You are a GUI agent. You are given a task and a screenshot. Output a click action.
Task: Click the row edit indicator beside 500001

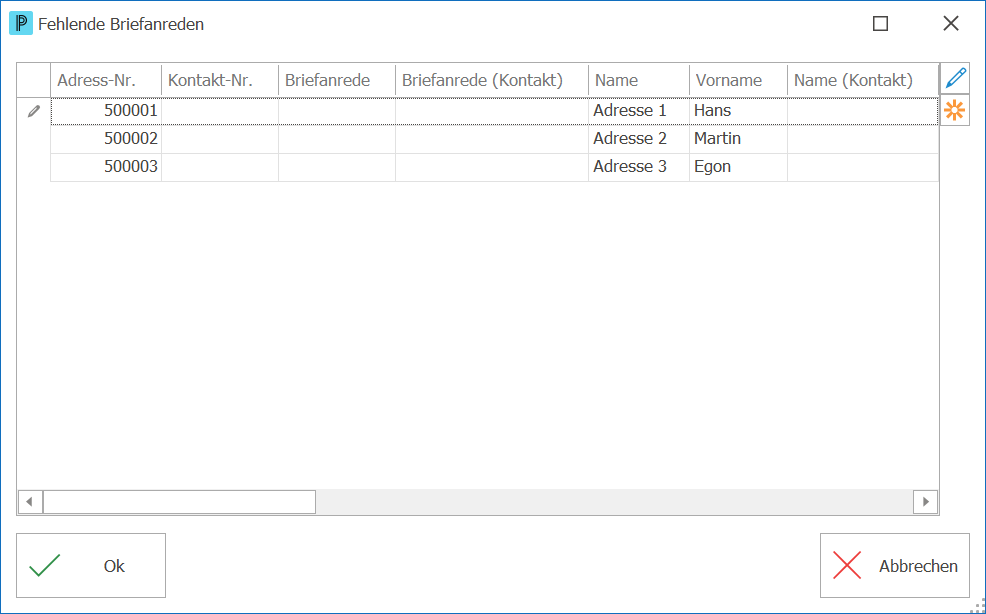(34, 111)
